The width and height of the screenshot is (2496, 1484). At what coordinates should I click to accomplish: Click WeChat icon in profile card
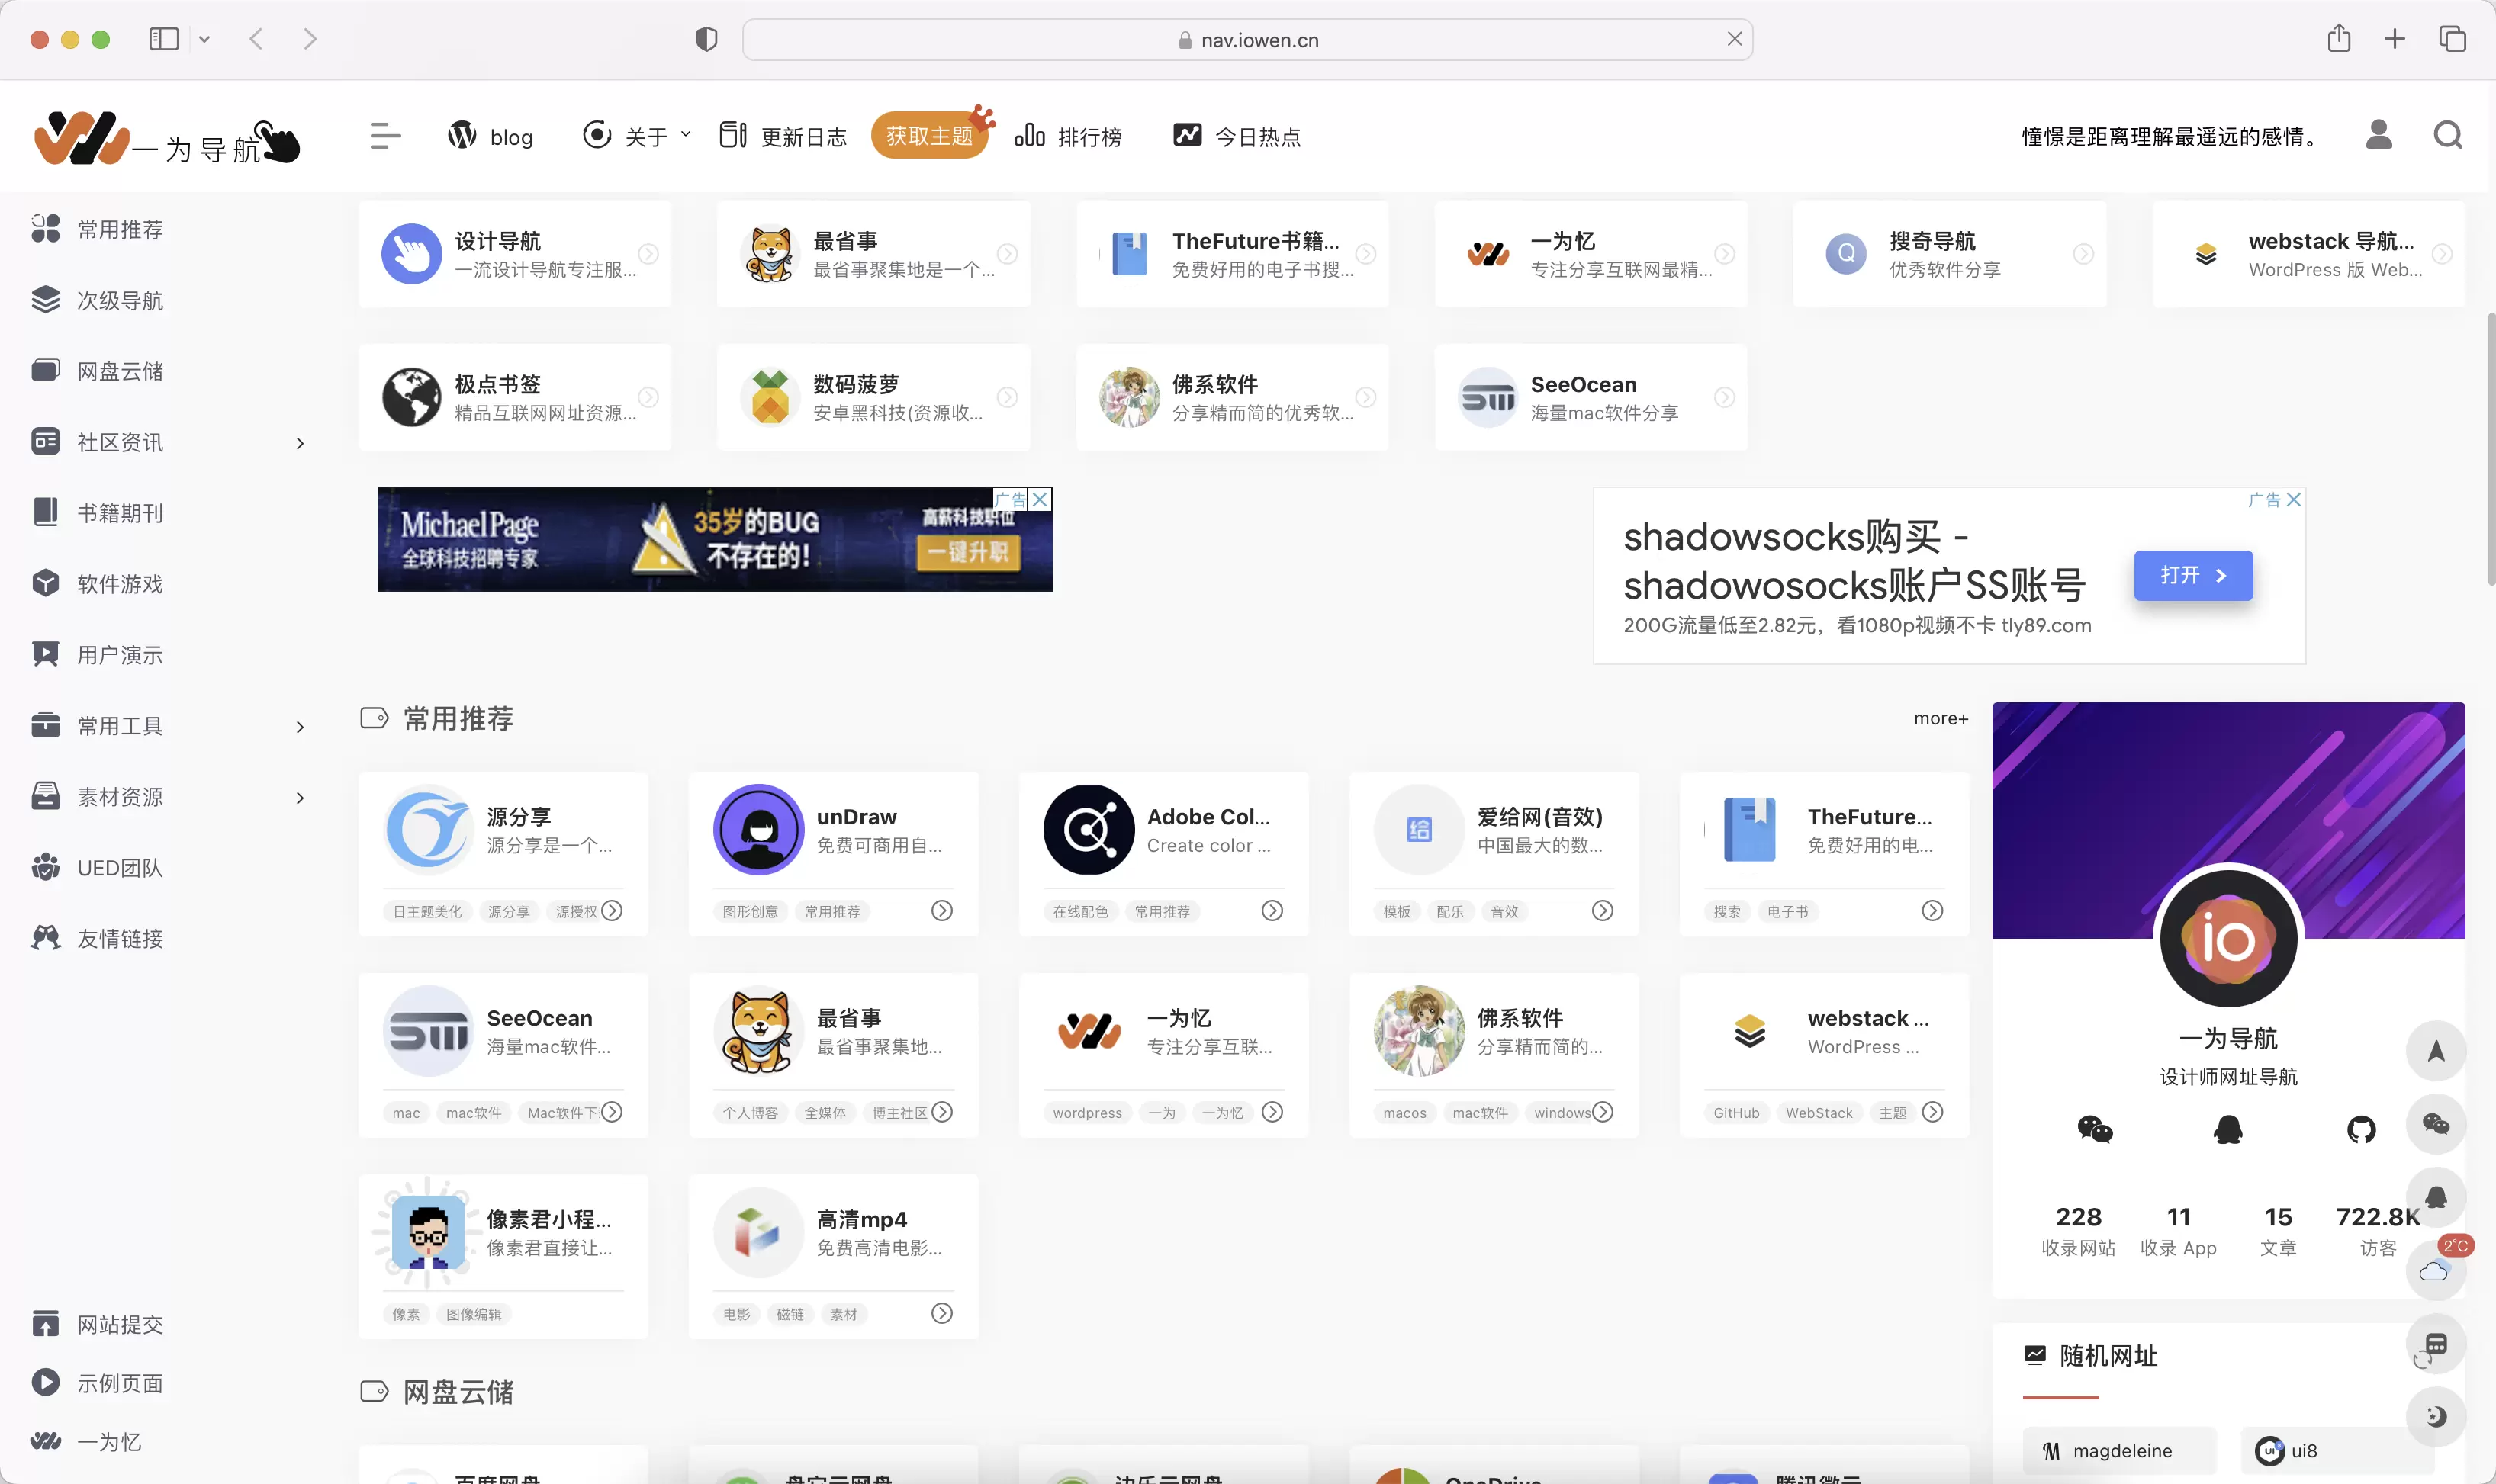pos(2095,1130)
